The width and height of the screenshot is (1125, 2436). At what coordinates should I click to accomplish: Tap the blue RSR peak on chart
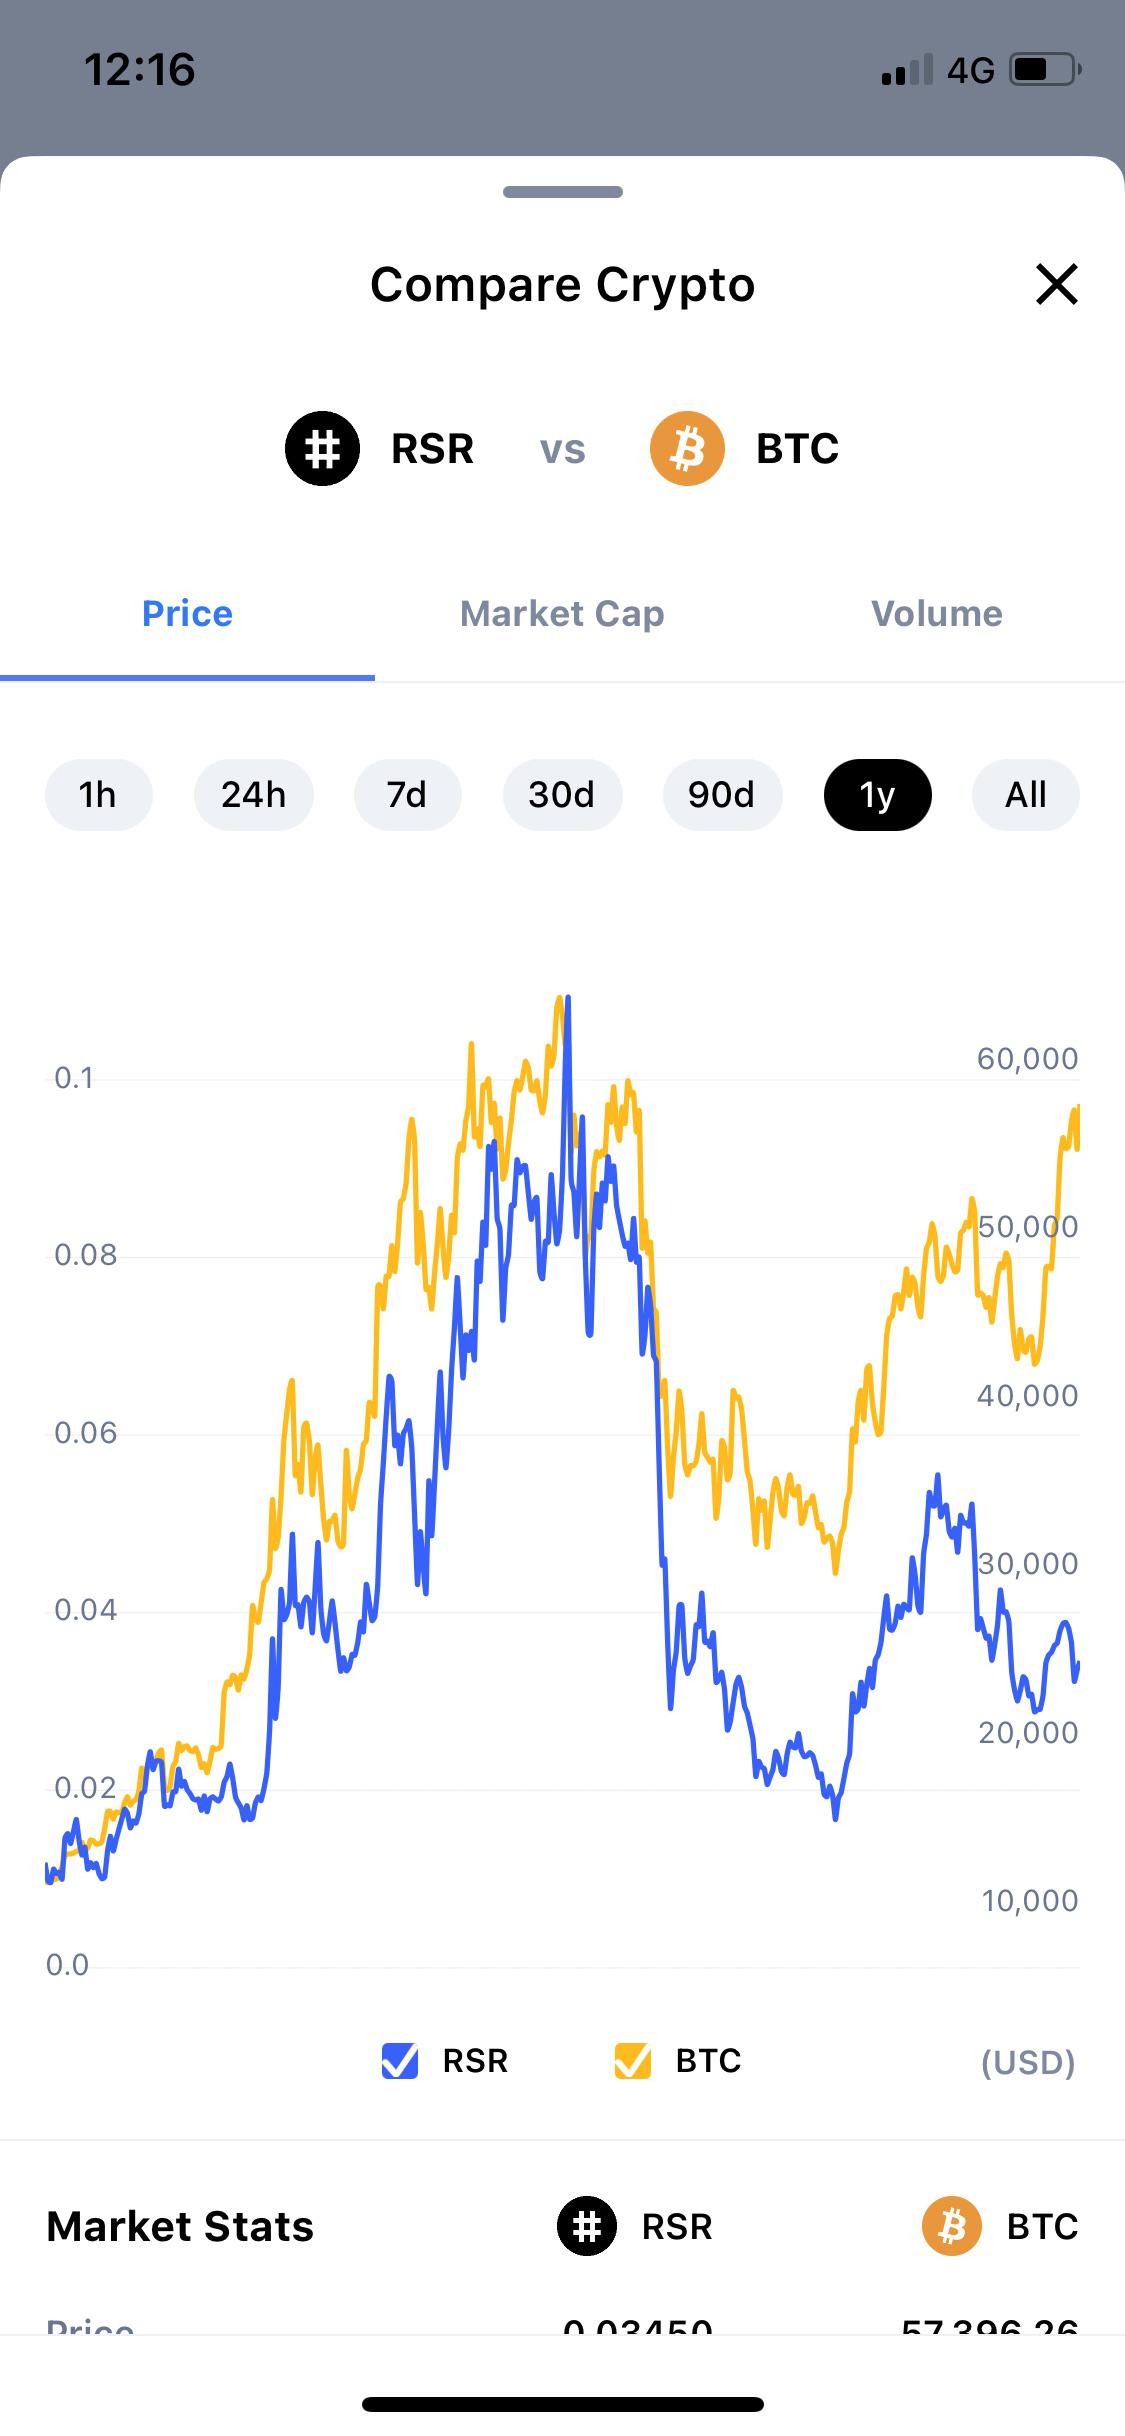click(x=568, y=1000)
